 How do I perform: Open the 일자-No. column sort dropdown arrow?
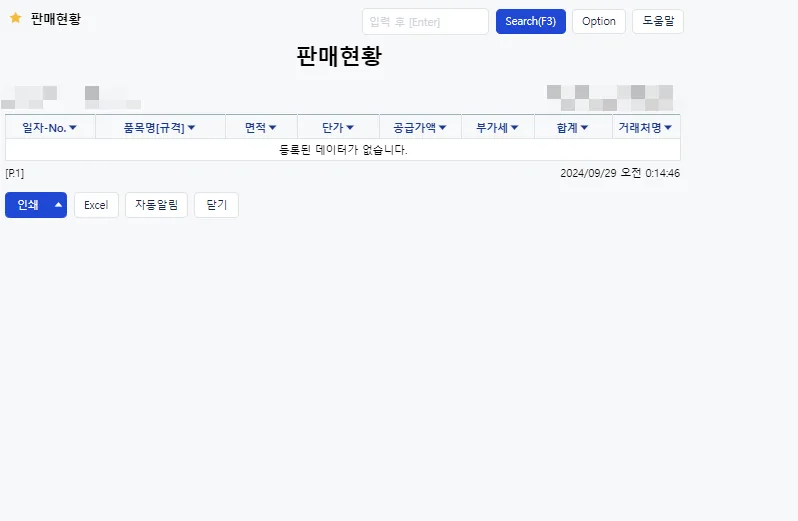(x=73, y=128)
